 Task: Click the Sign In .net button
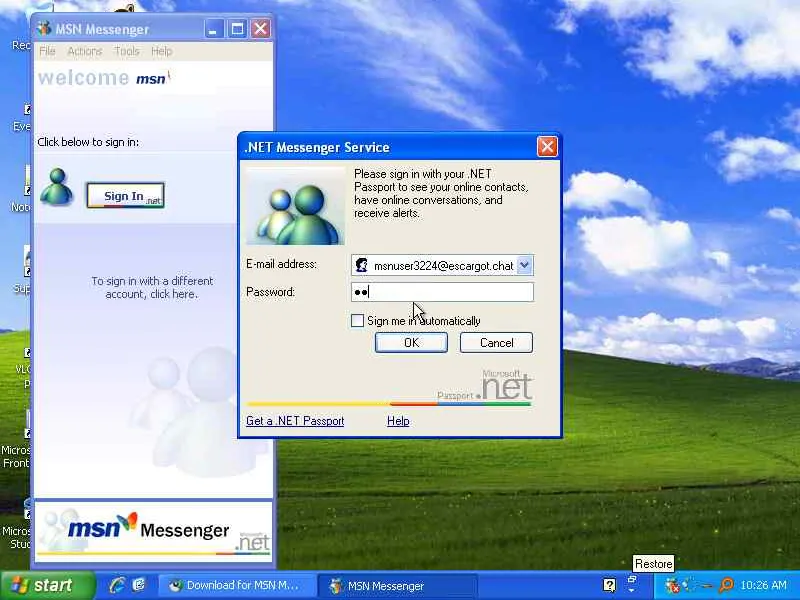(x=126, y=196)
